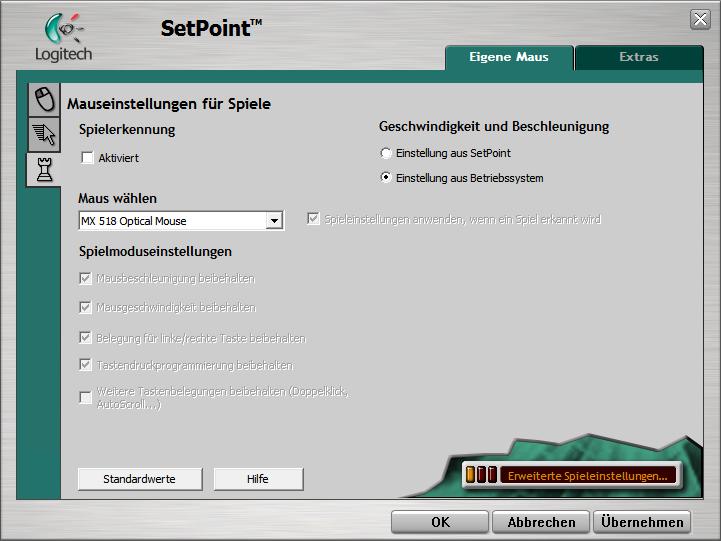Click the Spielmoduseinstellungen label
The image size is (721, 541).
155,251
